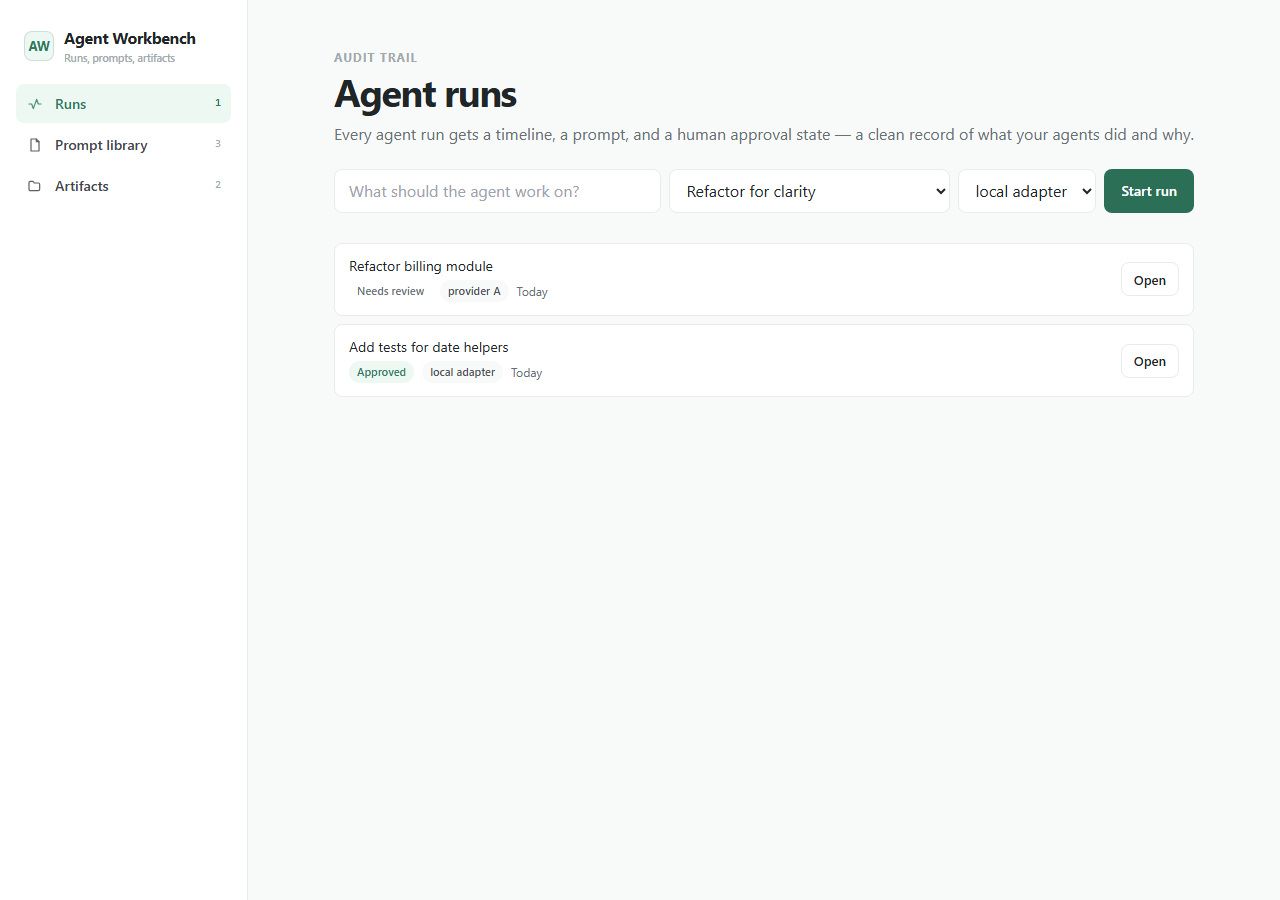
Task: Click the 'Approved' status badge
Action: pyautogui.click(x=381, y=372)
